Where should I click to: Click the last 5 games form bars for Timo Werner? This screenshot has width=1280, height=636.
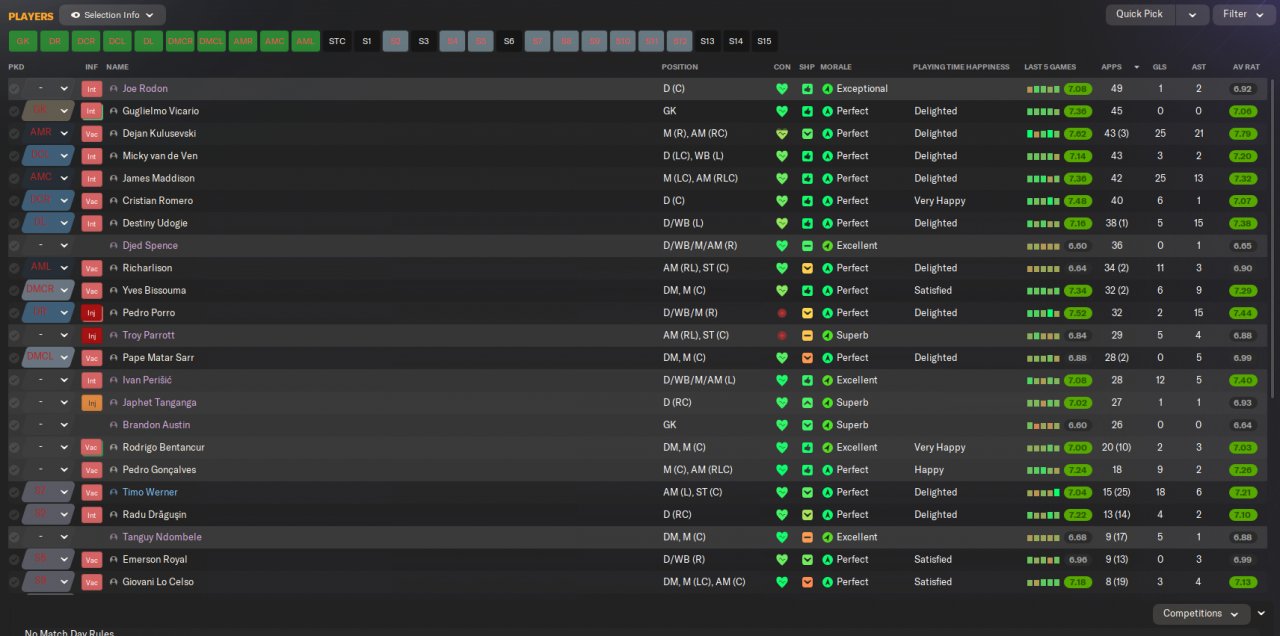tap(1043, 492)
